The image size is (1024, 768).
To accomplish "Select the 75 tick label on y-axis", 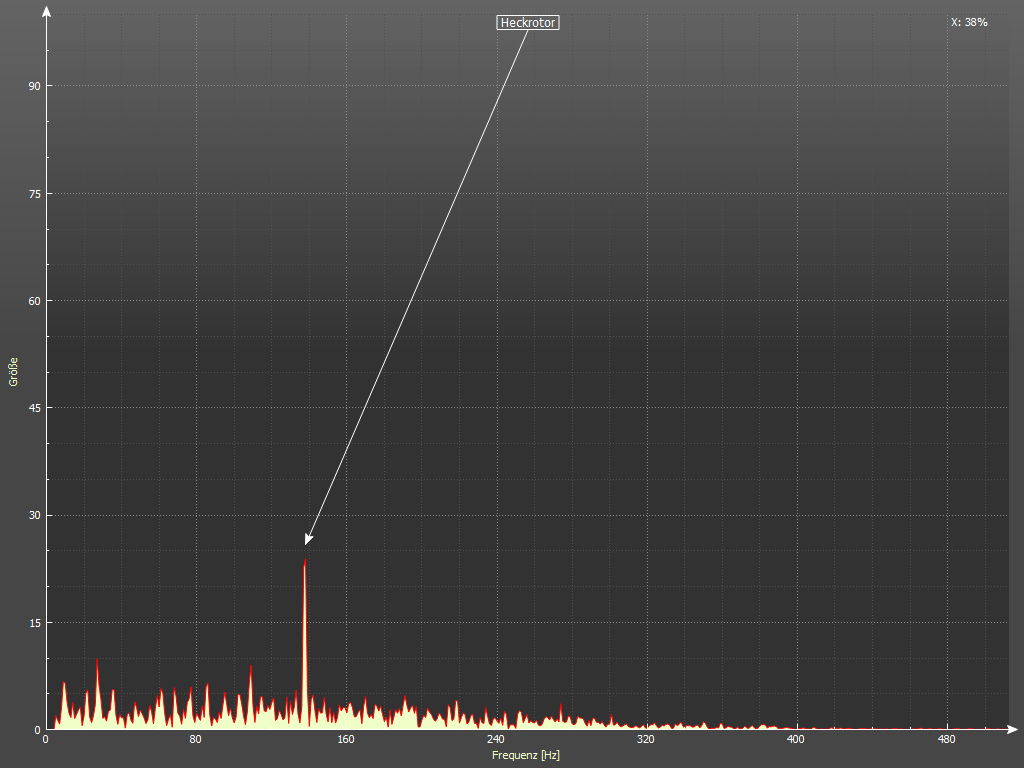I will (34, 193).
